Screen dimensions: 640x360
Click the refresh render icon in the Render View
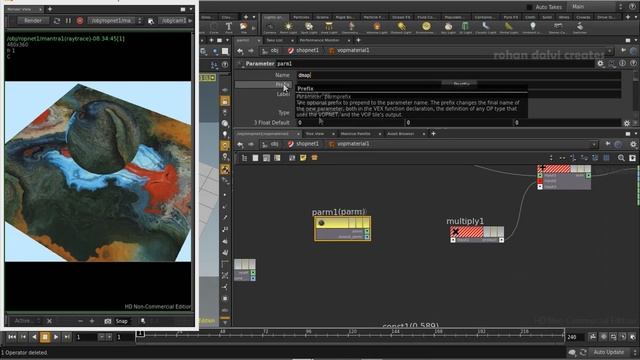[57, 20]
